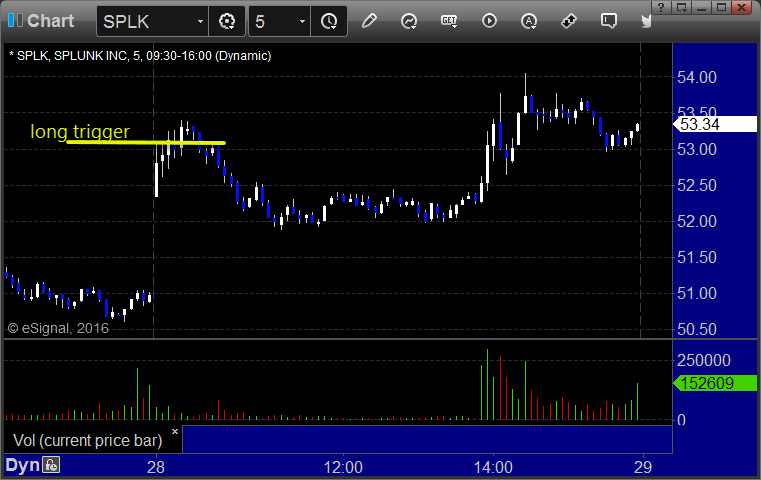
Task: Expand the SPLK symbol dropdown arrow
Action: pyautogui.click(x=200, y=21)
